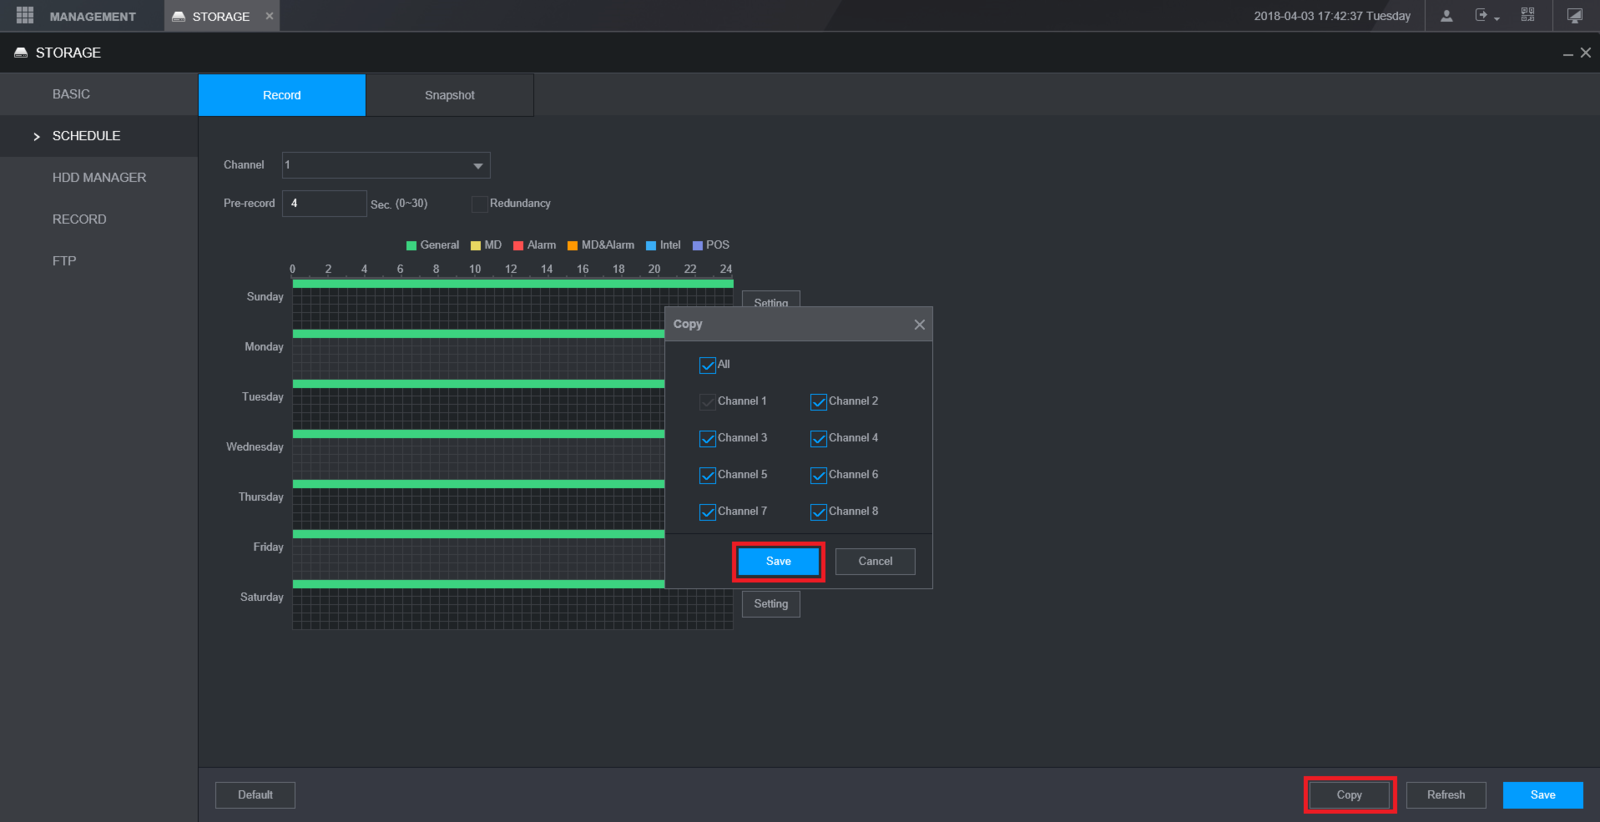Open the dropdown arrow beside the logout icon
The image size is (1600, 822).
click(x=1497, y=19)
